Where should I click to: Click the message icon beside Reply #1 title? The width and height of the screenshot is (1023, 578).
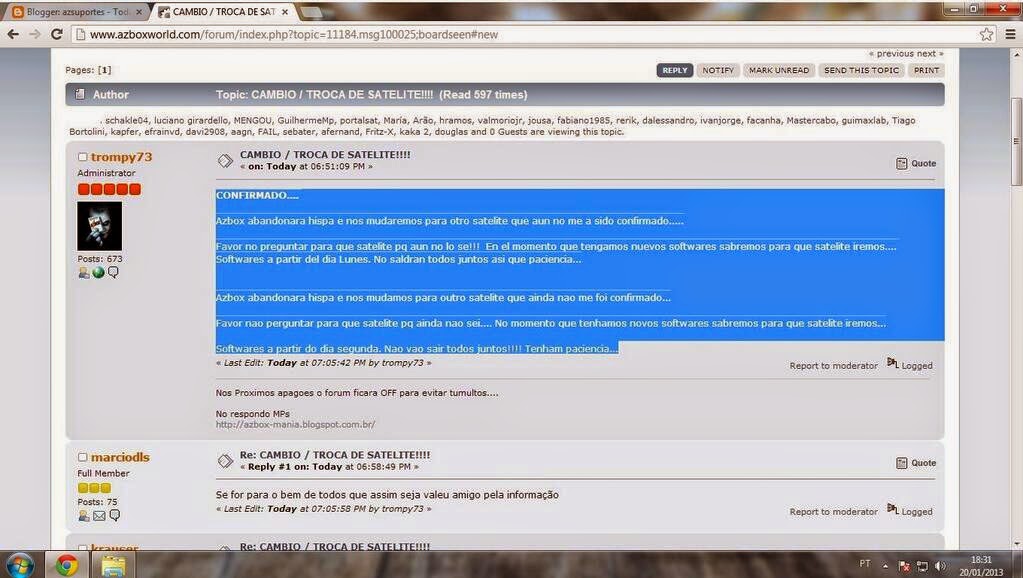point(225,461)
